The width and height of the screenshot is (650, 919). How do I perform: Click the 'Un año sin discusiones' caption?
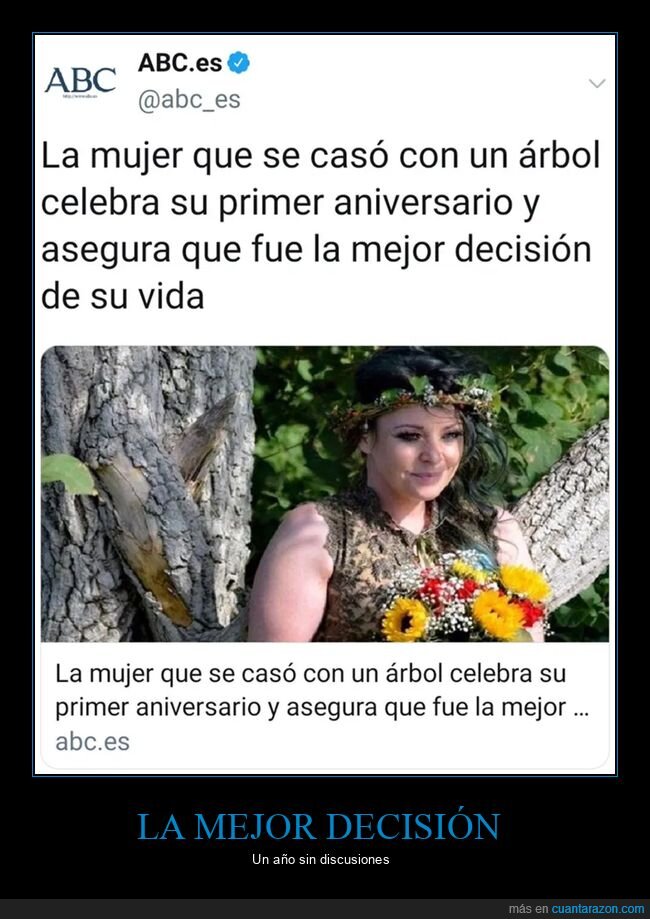click(x=321, y=860)
